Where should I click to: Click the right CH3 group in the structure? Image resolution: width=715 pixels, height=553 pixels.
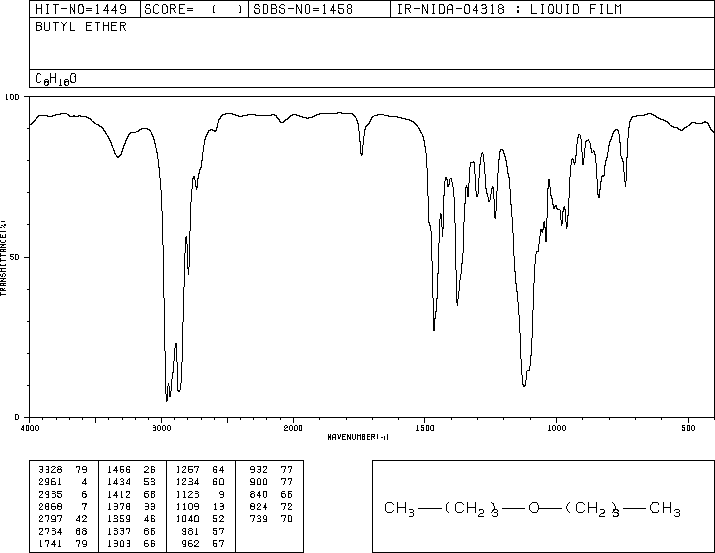coord(665,510)
